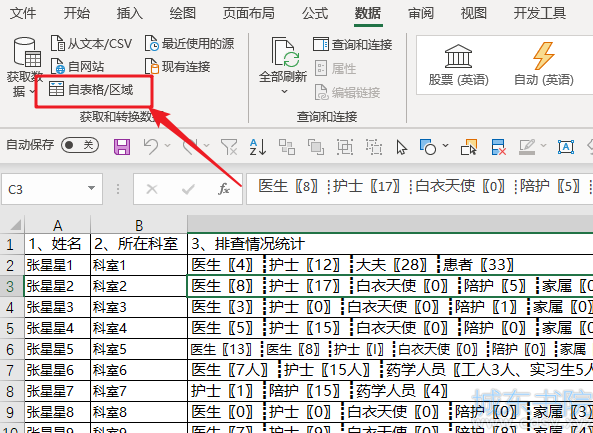Switch to the 视图 (View) tab
593x433 pixels.
point(474,14)
